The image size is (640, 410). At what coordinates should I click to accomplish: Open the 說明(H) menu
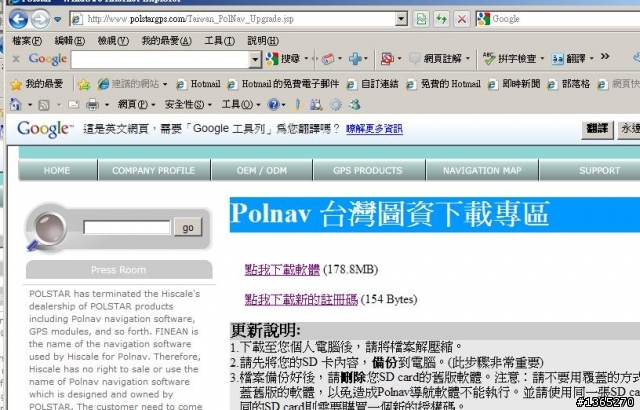click(263, 41)
